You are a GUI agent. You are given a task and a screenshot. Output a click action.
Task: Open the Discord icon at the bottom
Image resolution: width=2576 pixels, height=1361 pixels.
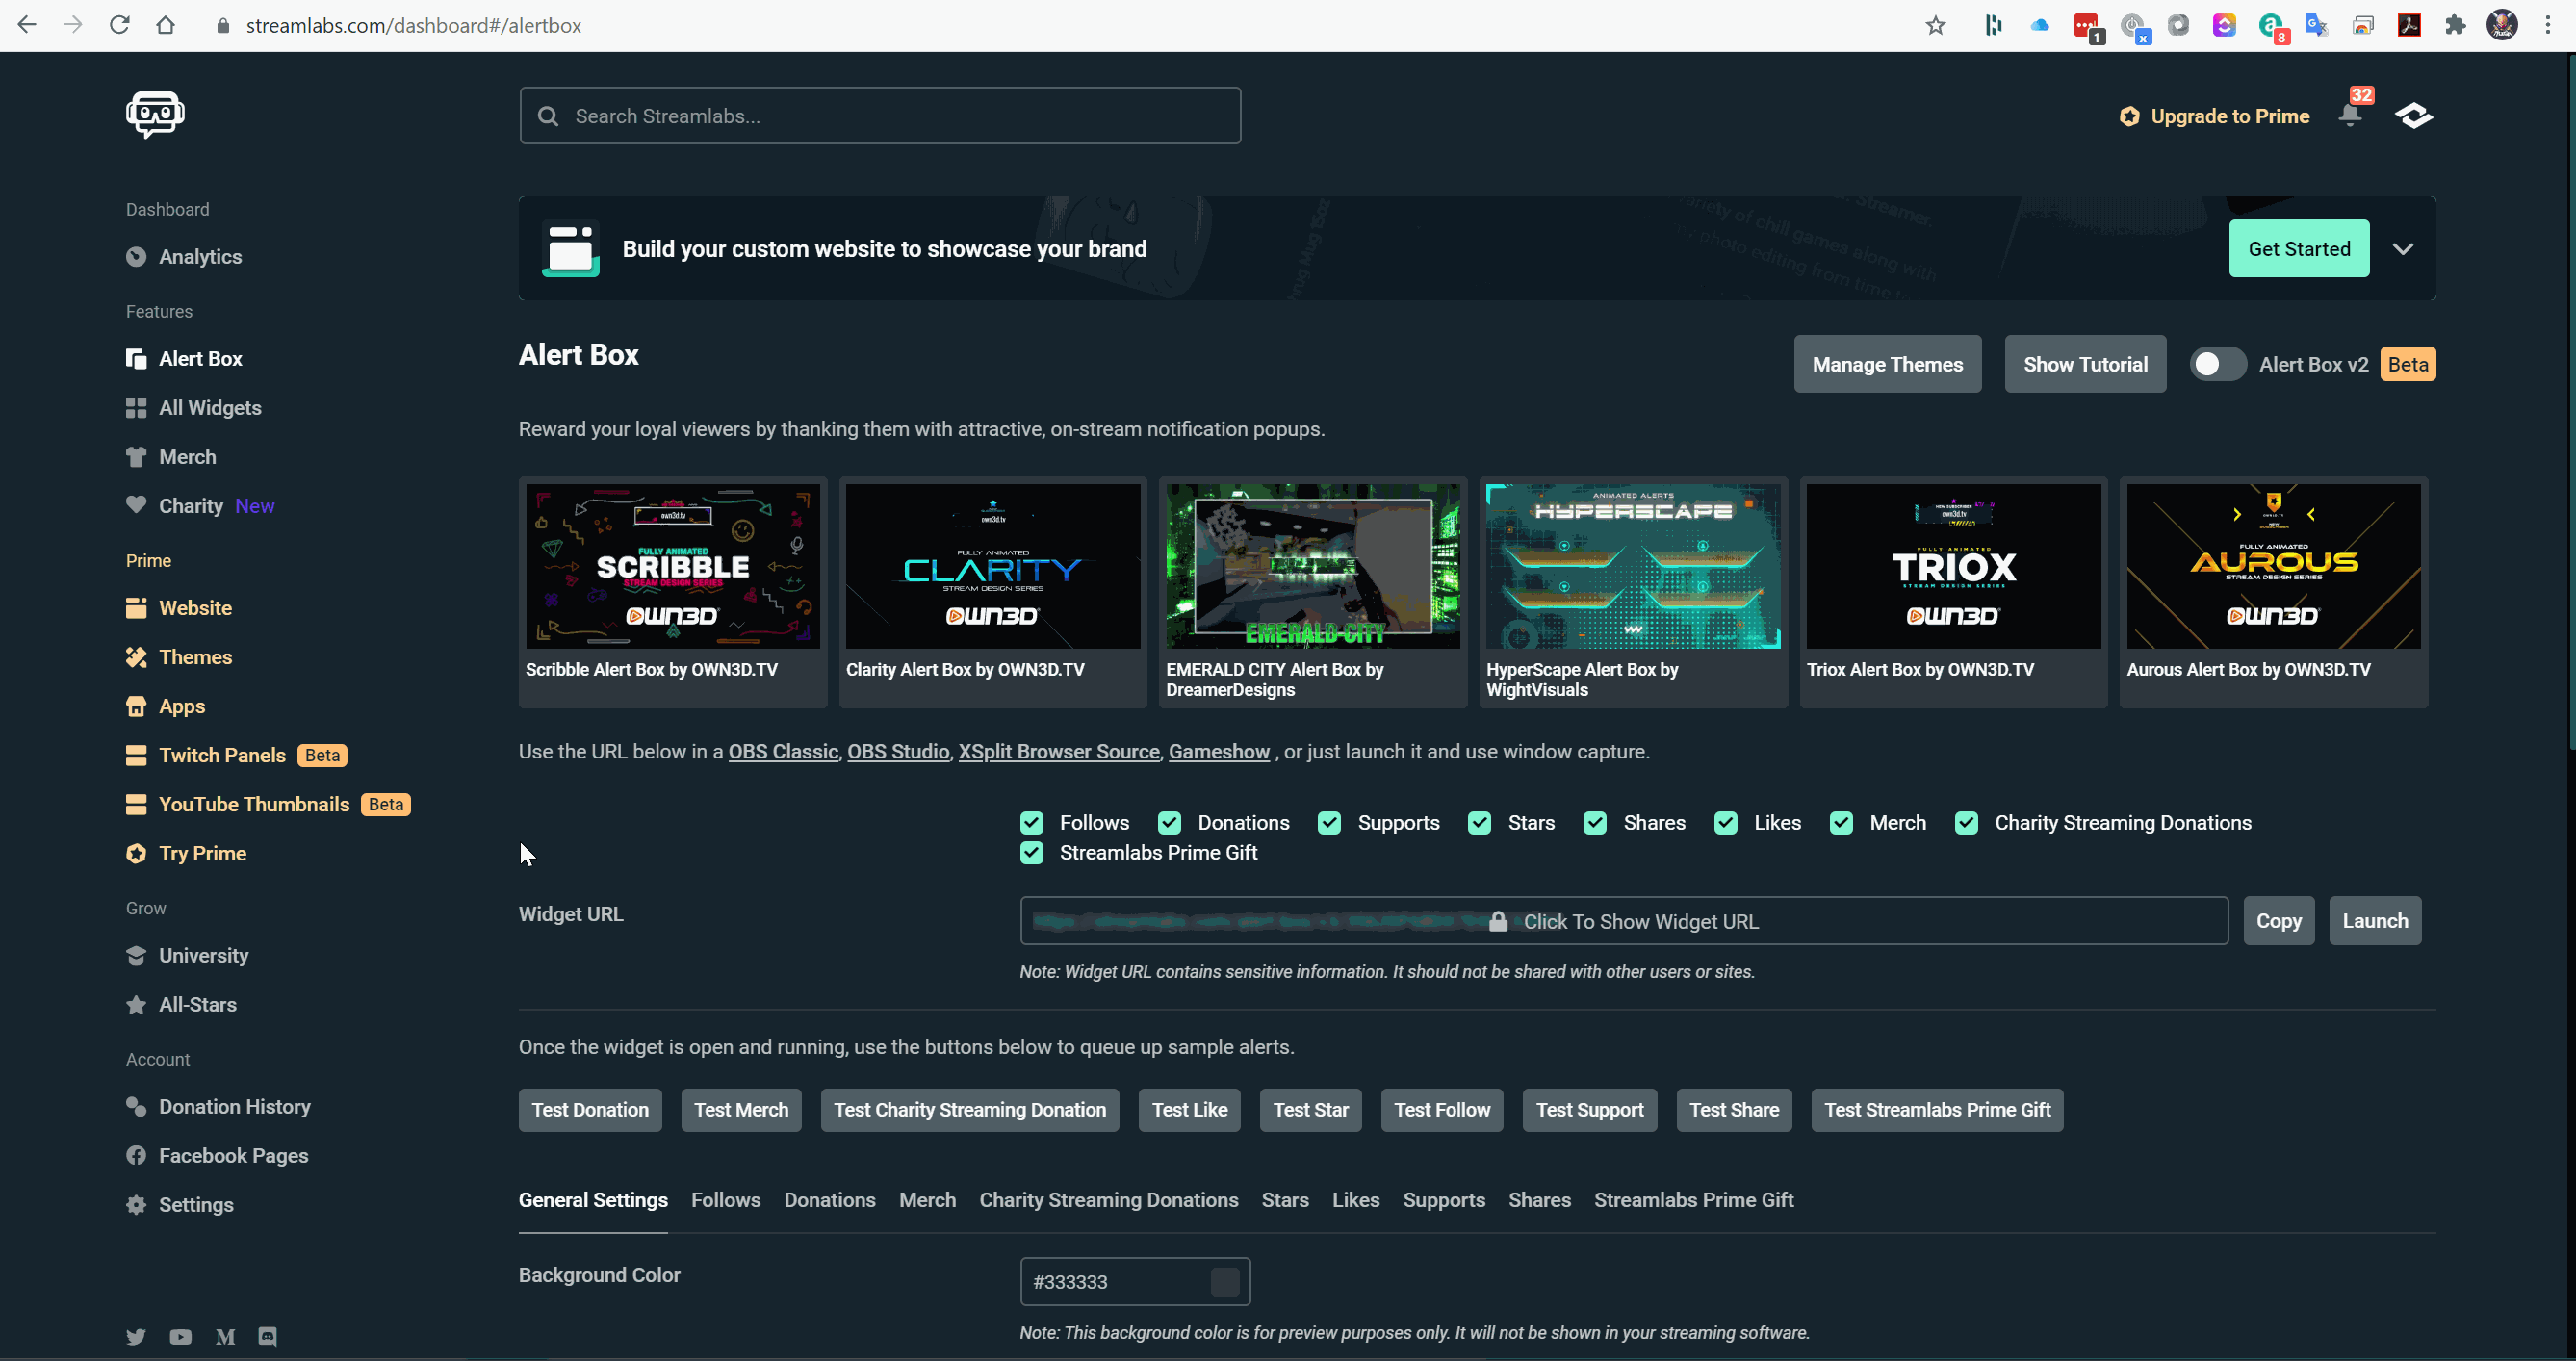[x=266, y=1336]
